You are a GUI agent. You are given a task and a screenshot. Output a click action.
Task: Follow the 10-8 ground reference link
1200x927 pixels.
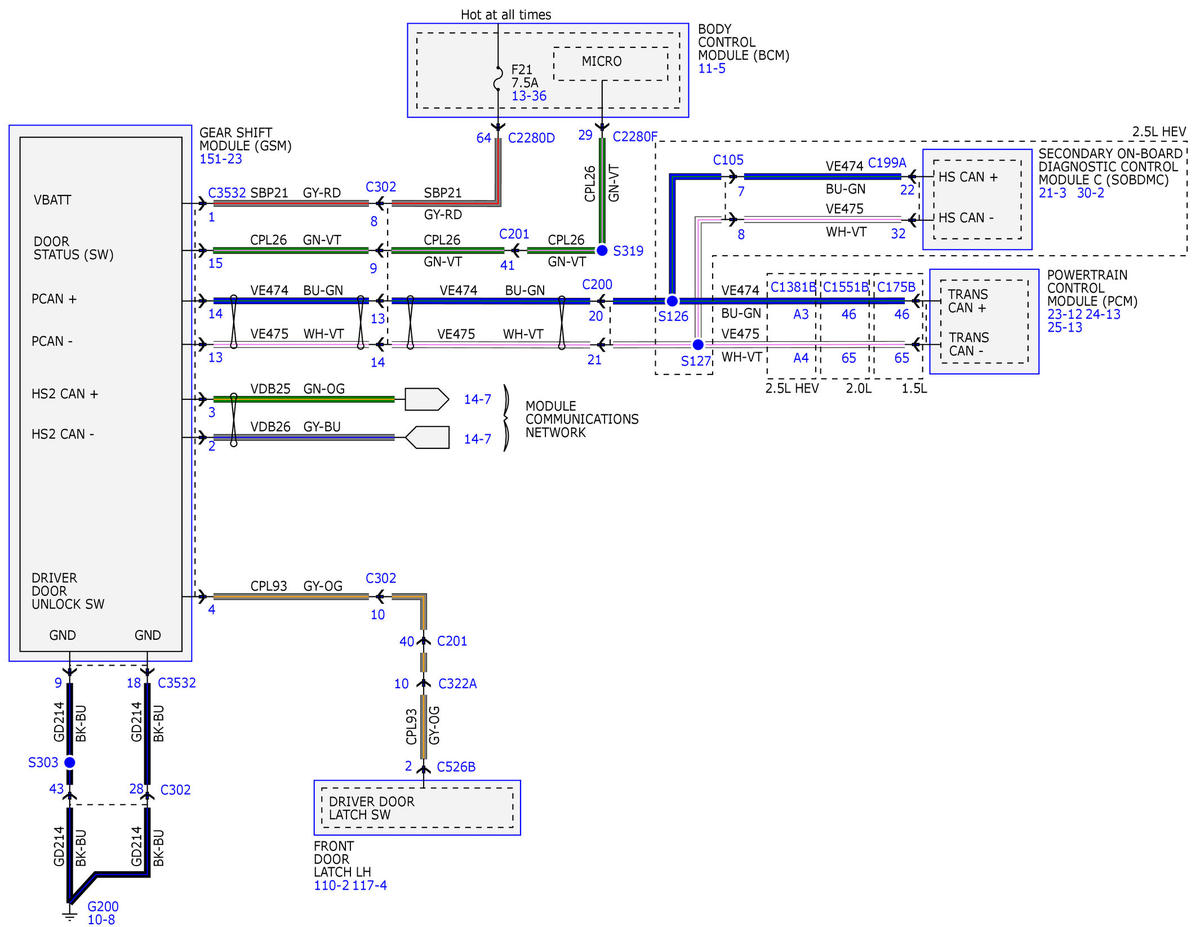tap(101, 920)
